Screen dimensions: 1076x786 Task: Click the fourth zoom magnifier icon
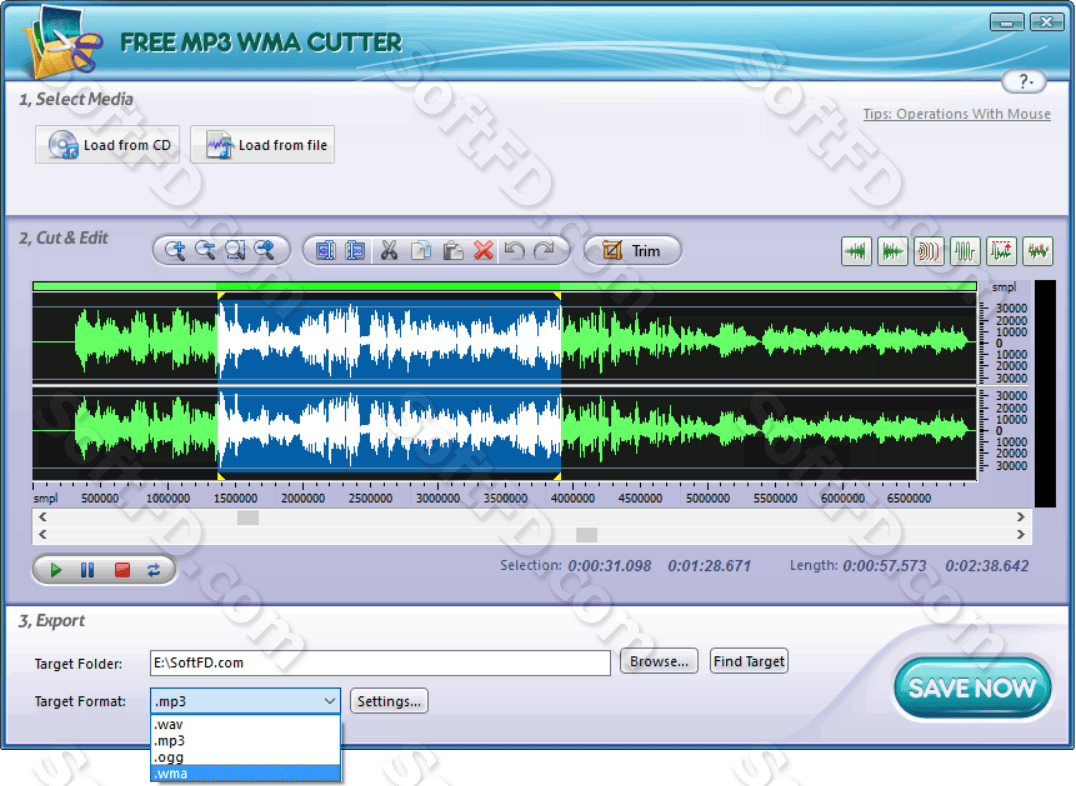click(265, 251)
